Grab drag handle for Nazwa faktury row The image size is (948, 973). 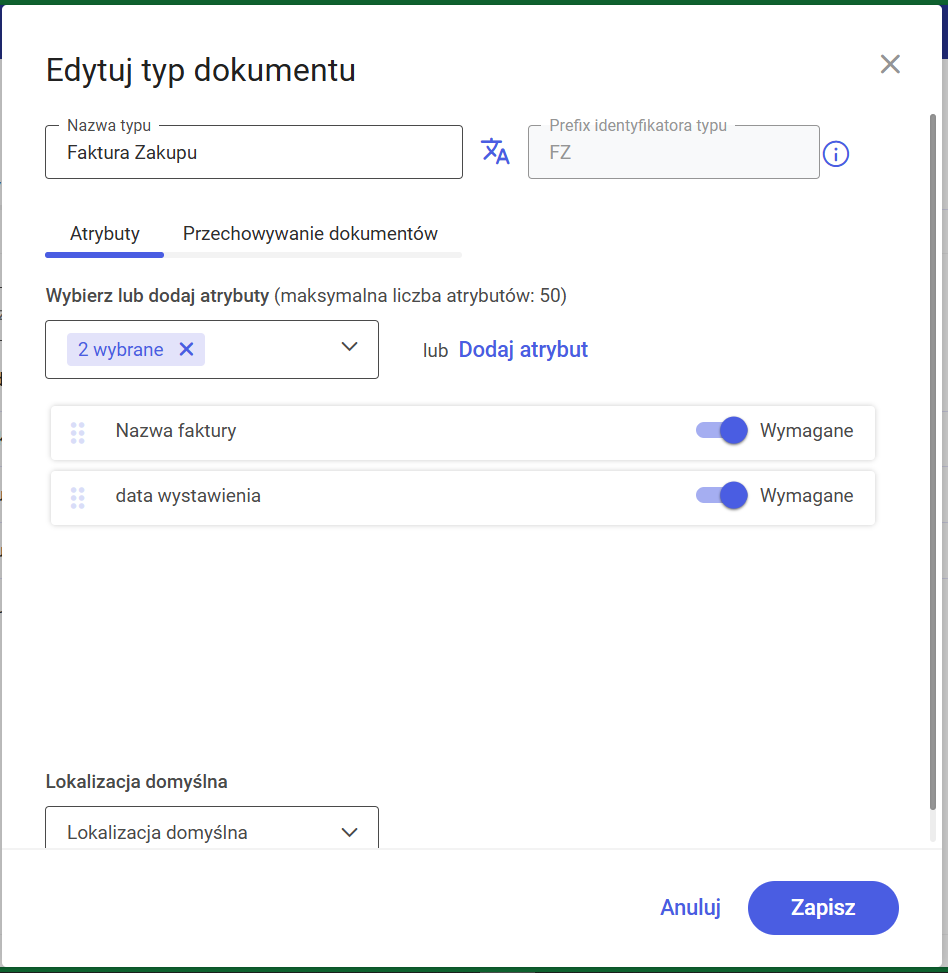pos(78,433)
